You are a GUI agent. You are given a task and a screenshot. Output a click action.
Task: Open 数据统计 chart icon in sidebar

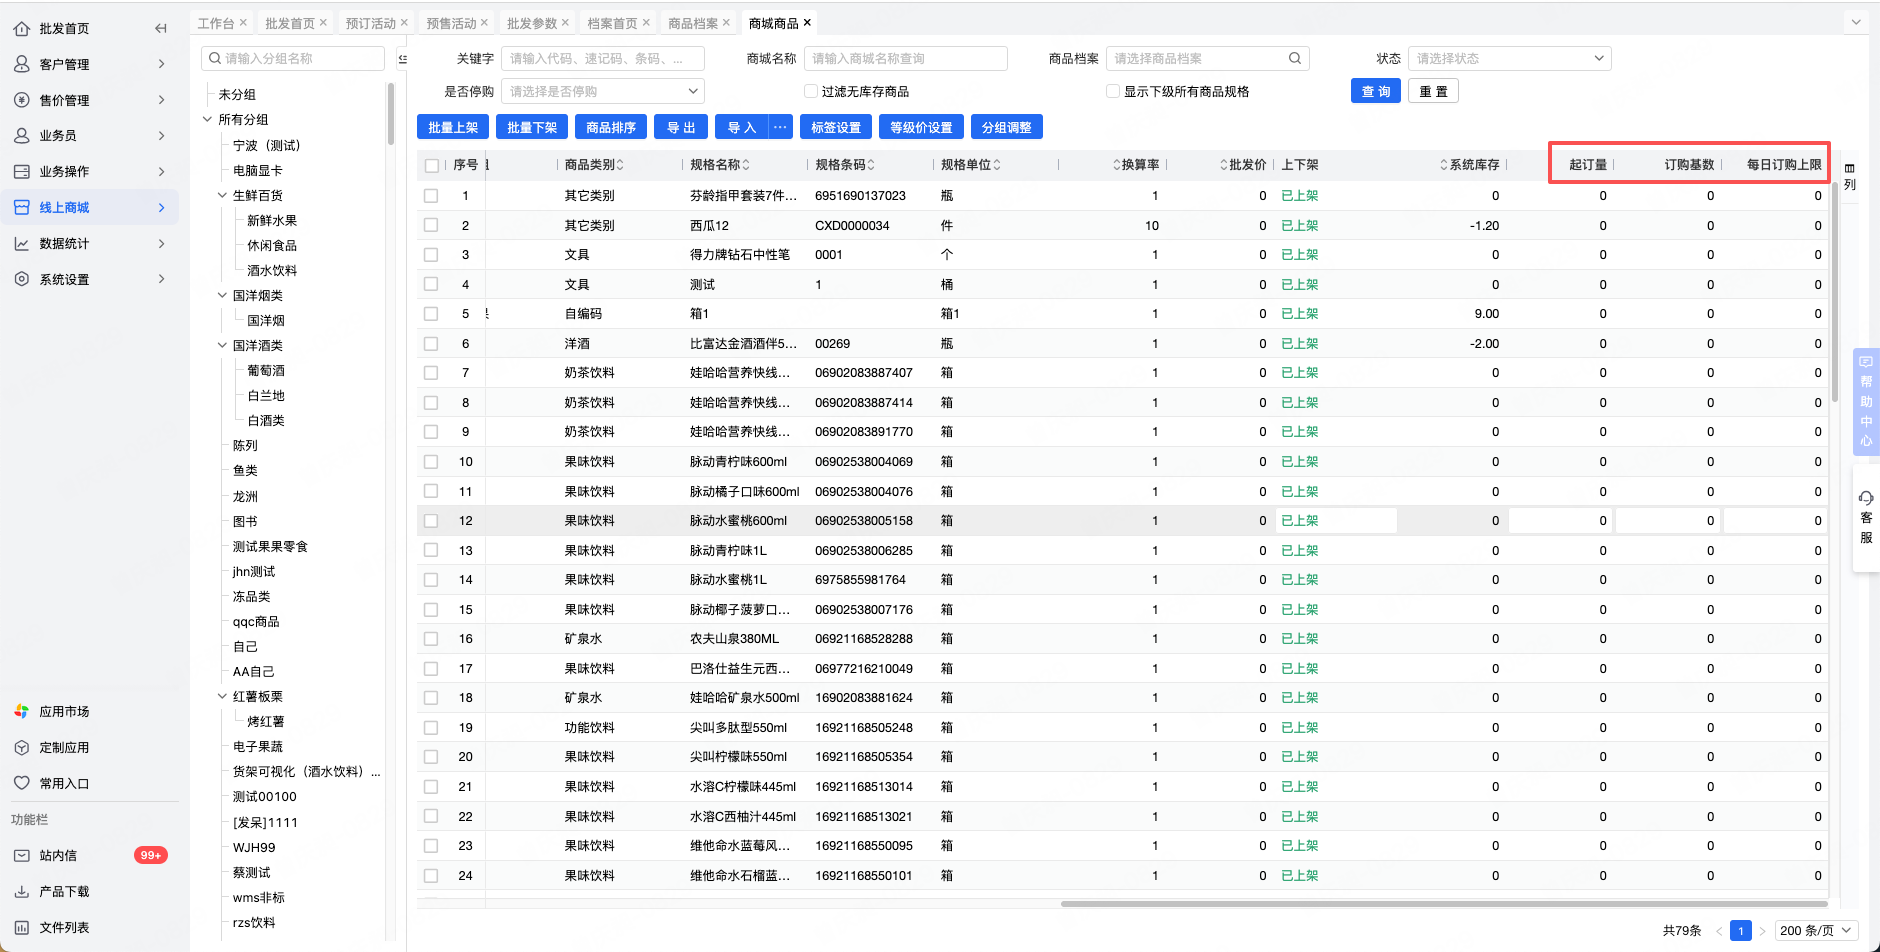click(x=21, y=243)
